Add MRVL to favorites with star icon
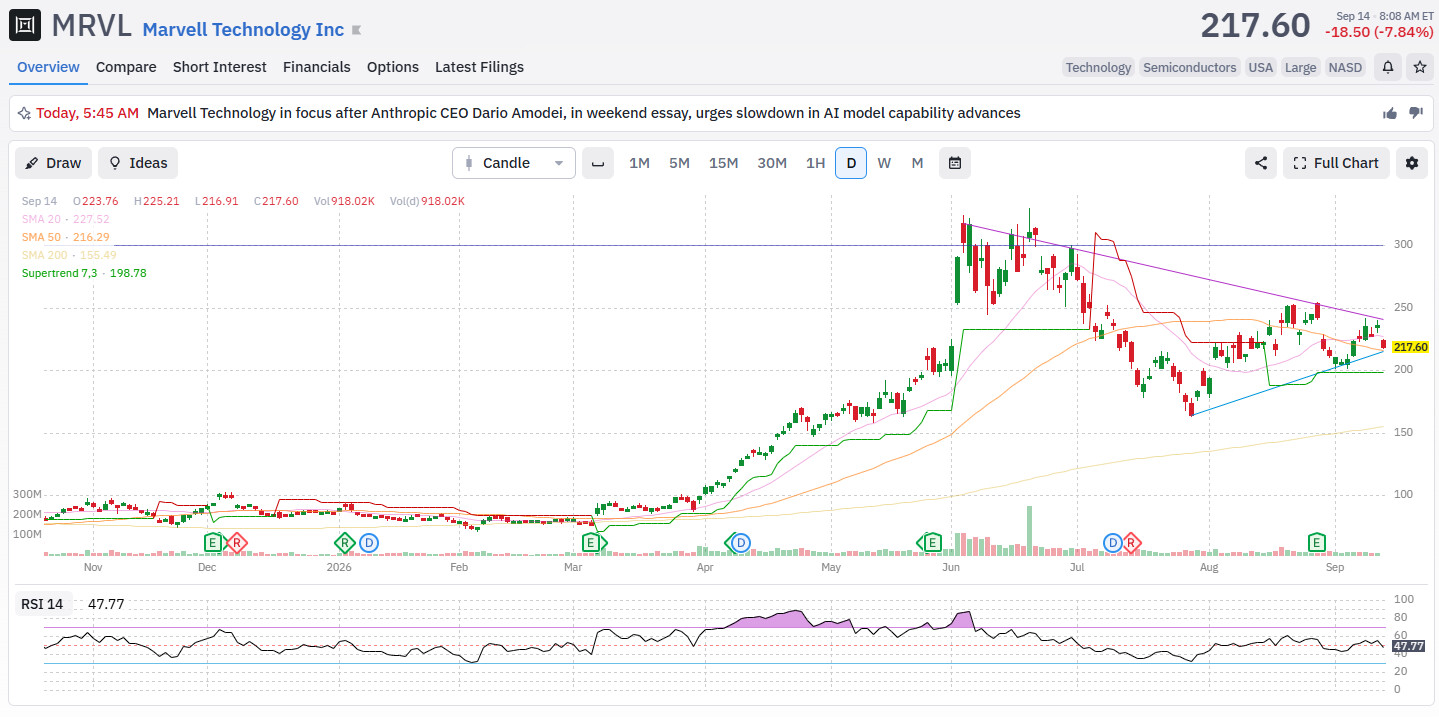The height and width of the screenshot is (717, 1439). click(1419, 67)
